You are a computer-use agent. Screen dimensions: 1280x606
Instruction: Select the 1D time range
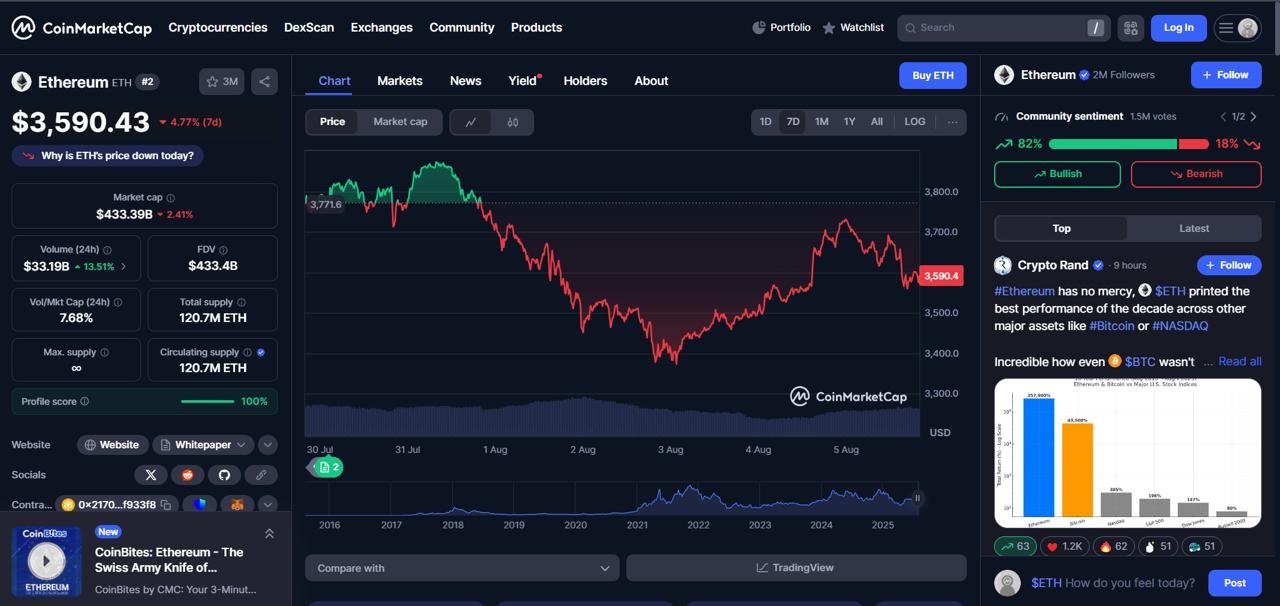click(x=765, y=122)
